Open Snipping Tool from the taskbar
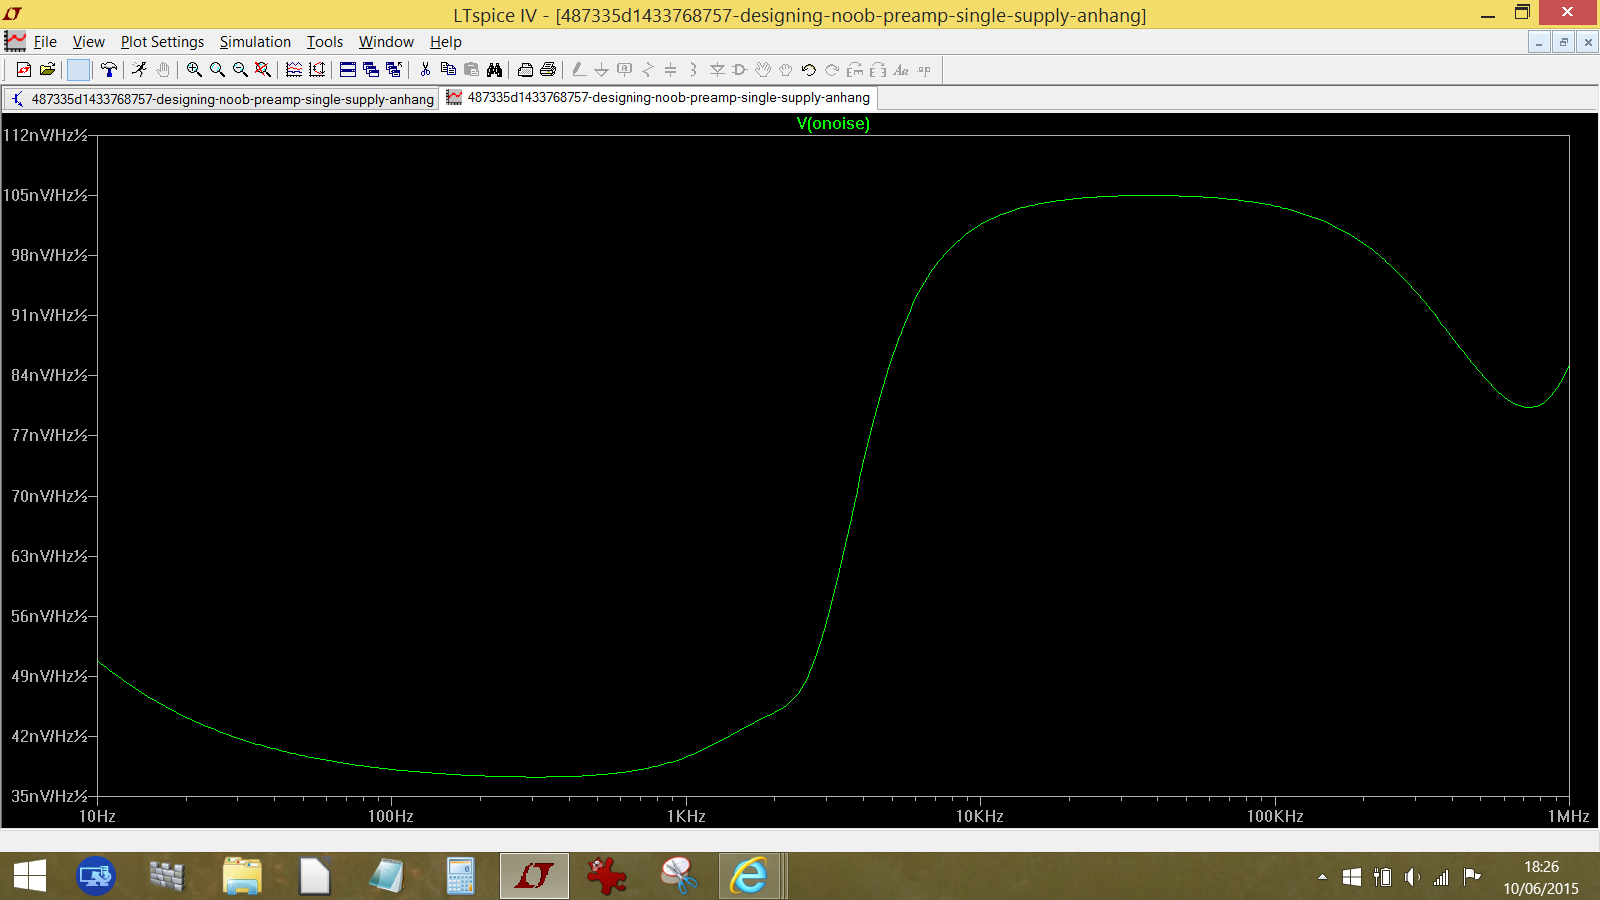 point(679,876)
